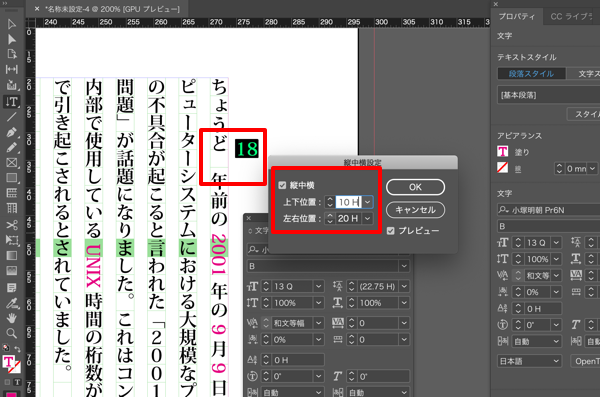
Task: Click the 小塚明朝 Pr6N font field
Action: pyautogui.click(x=549, y=210)
